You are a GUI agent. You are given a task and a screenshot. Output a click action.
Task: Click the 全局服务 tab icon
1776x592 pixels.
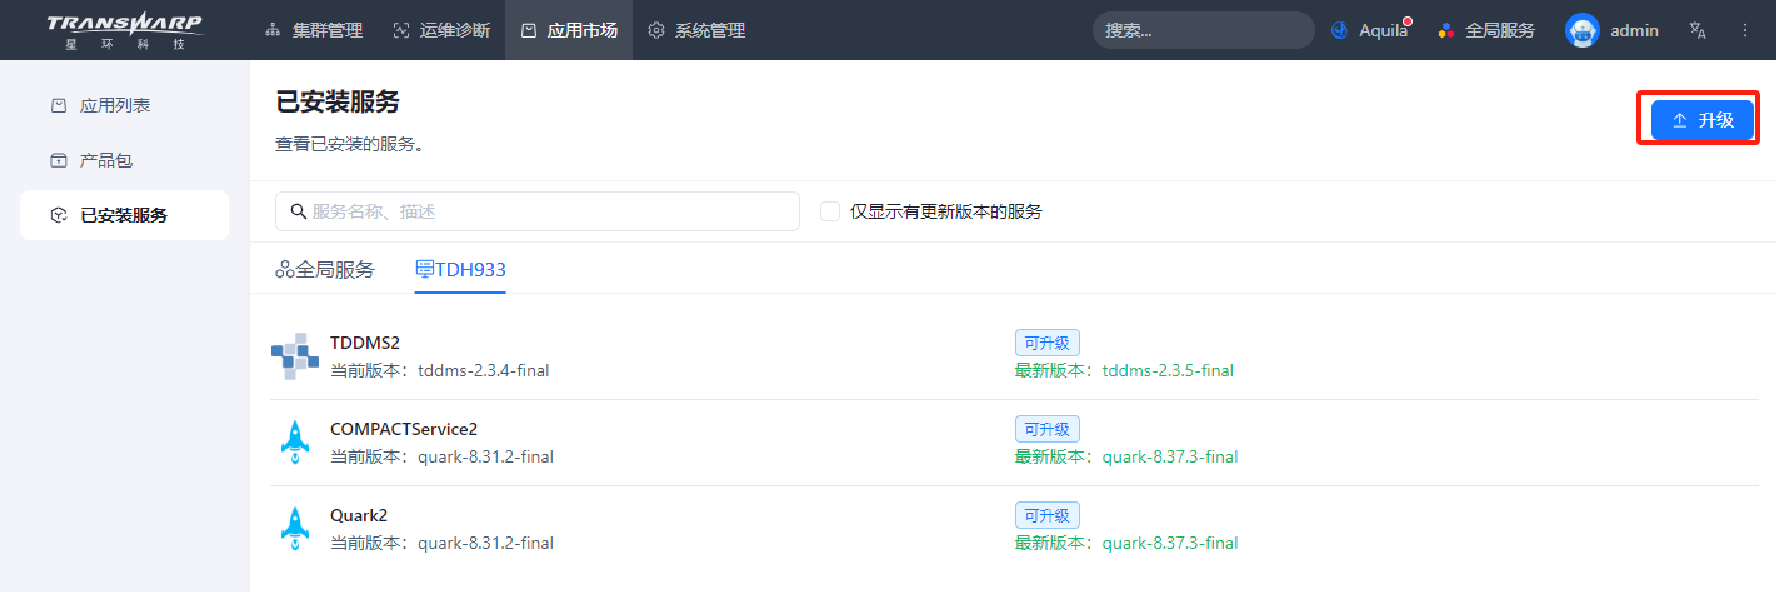(x=285, y=269)
